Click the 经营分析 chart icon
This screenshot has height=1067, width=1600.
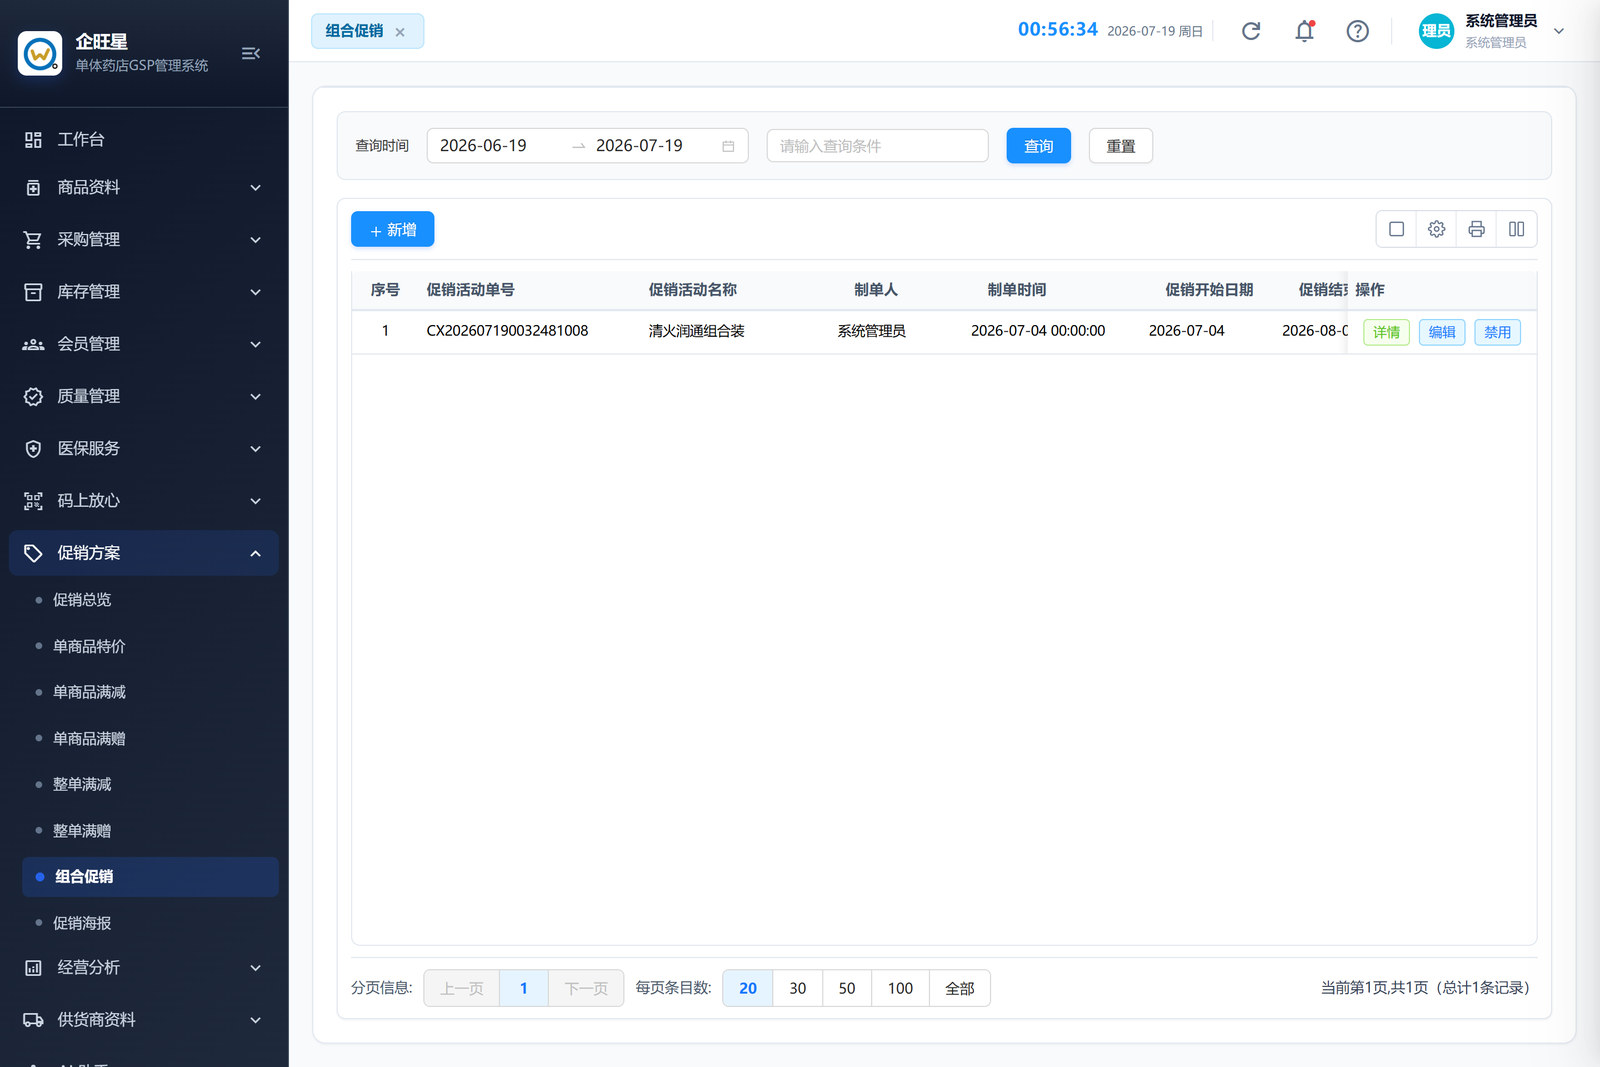(x=33, y=968)
